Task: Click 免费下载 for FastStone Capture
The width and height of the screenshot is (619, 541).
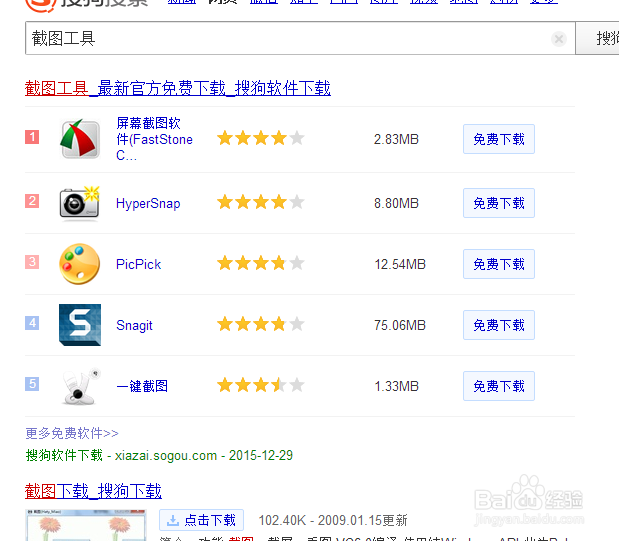Action: [x=499, y=139]
